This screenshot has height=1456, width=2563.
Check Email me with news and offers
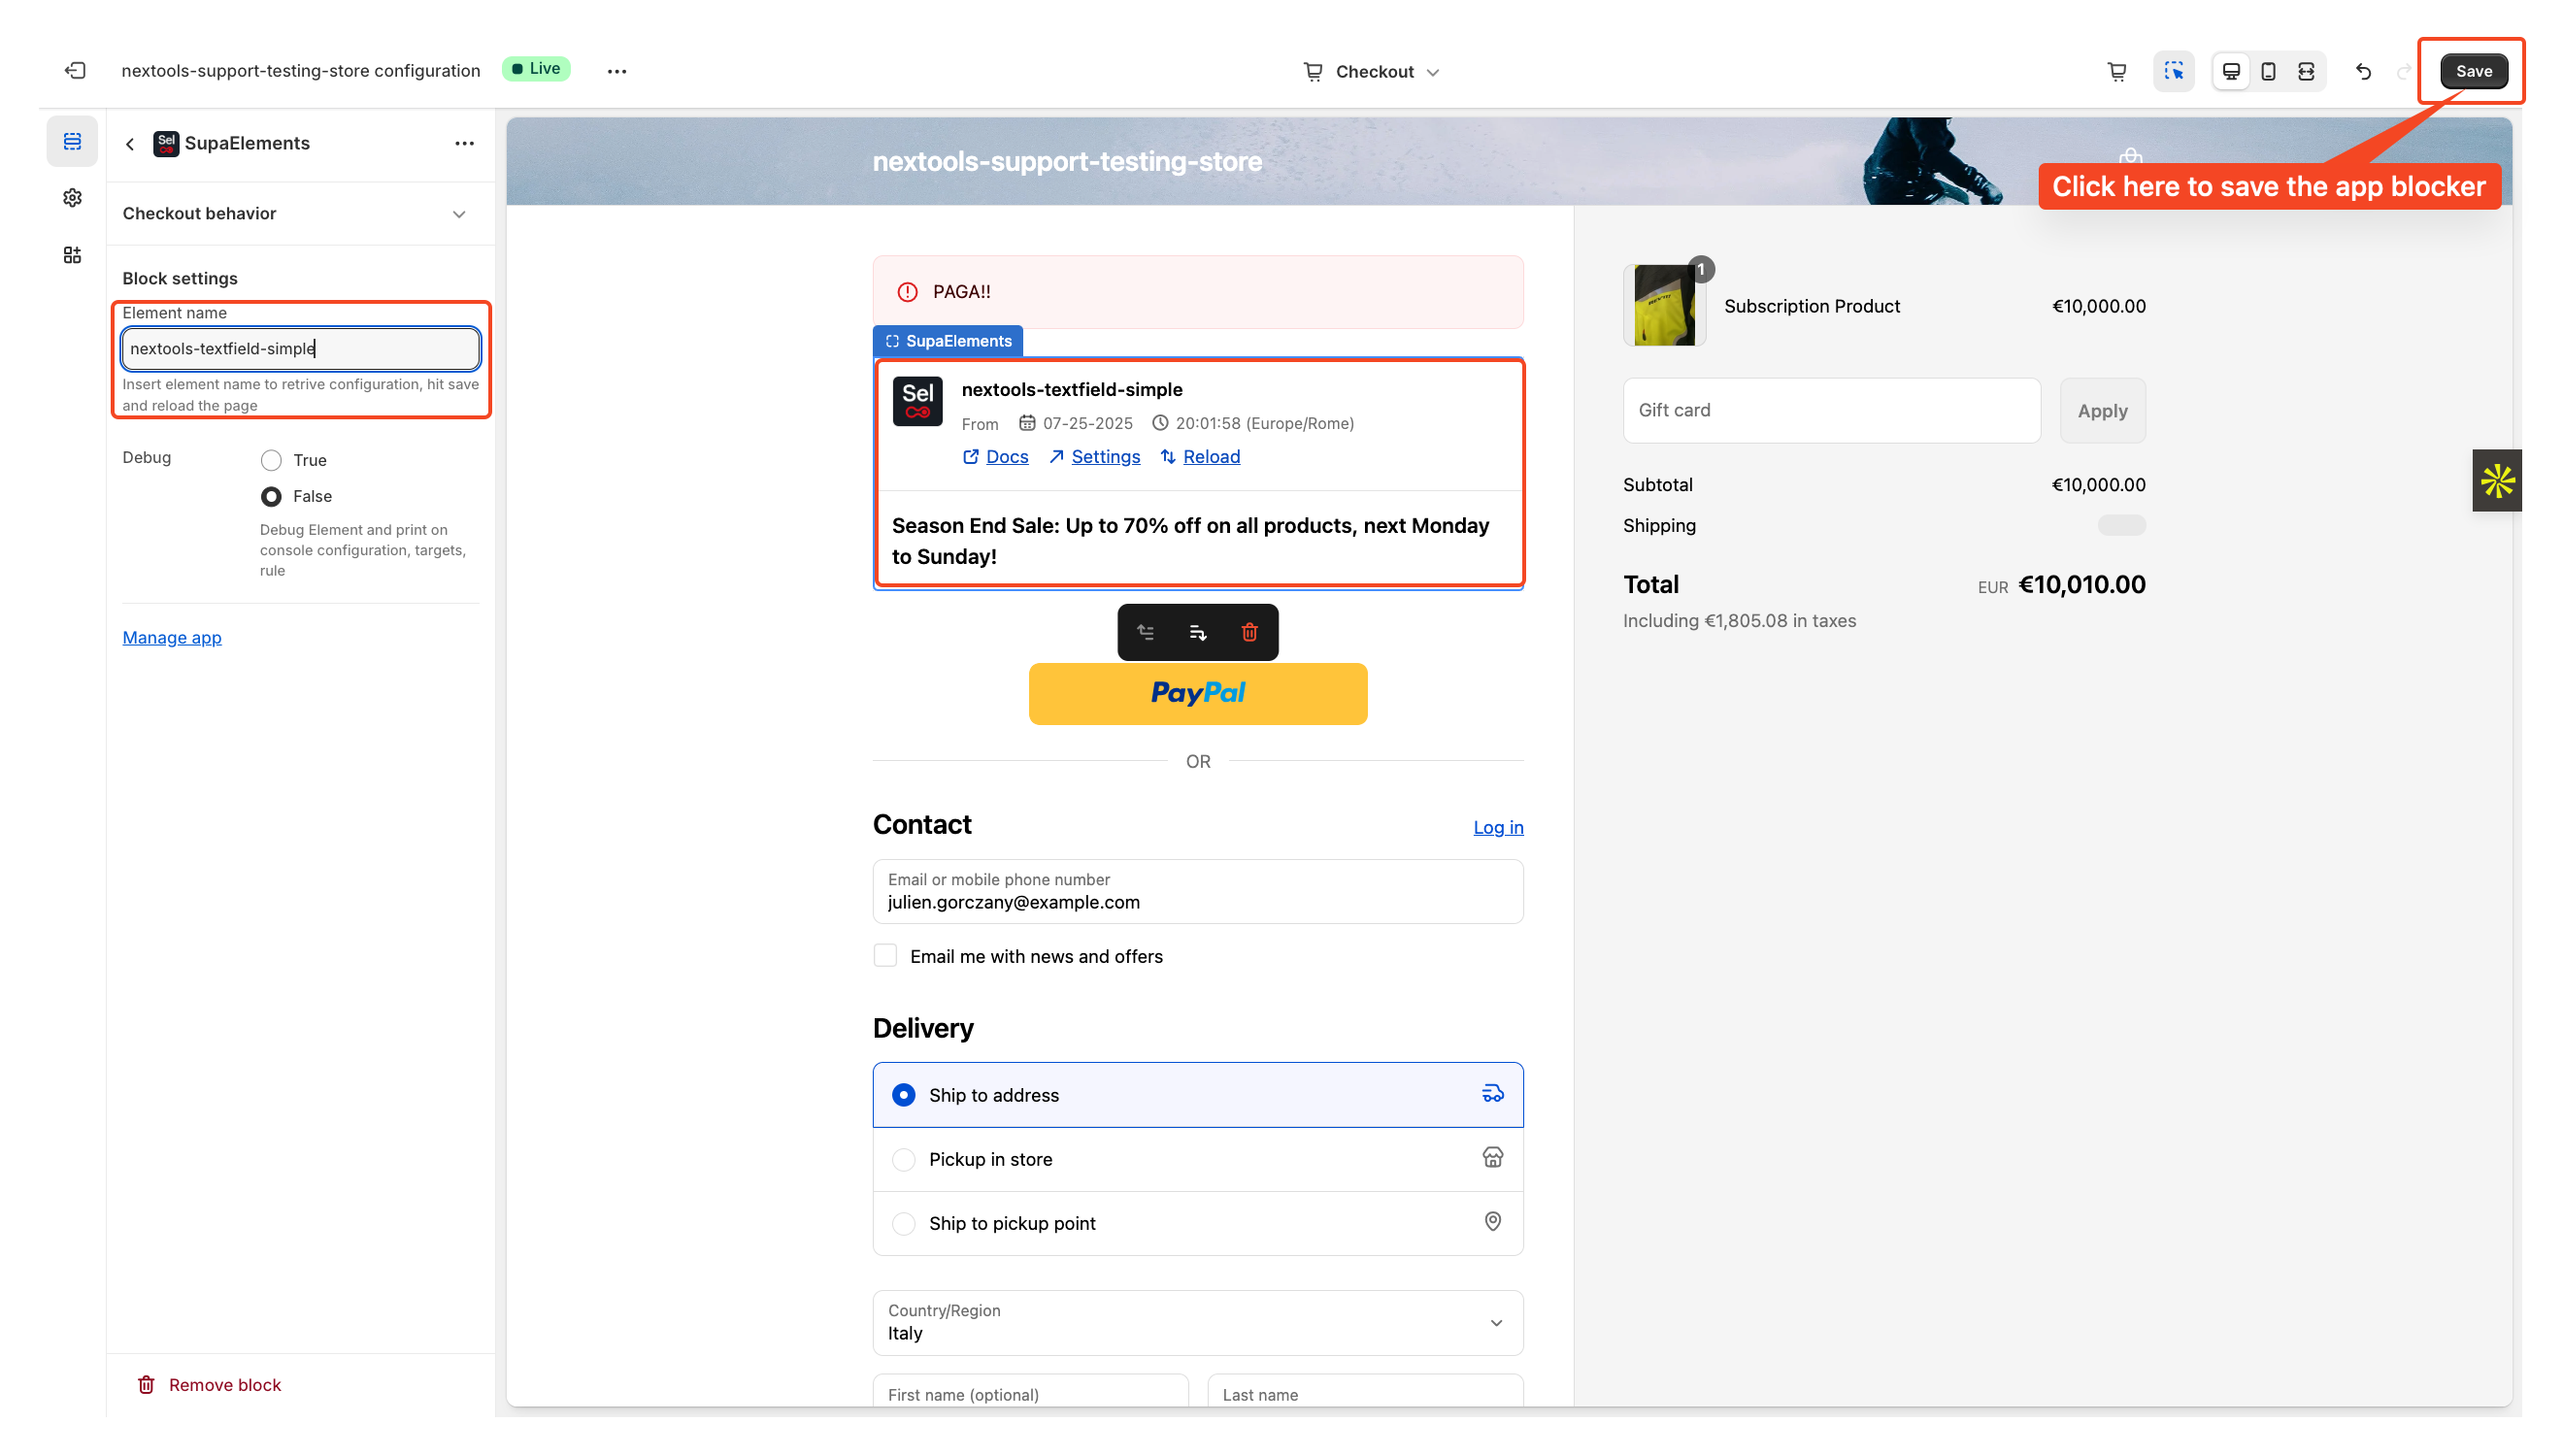pyautogui.click(x=885, y=956)
